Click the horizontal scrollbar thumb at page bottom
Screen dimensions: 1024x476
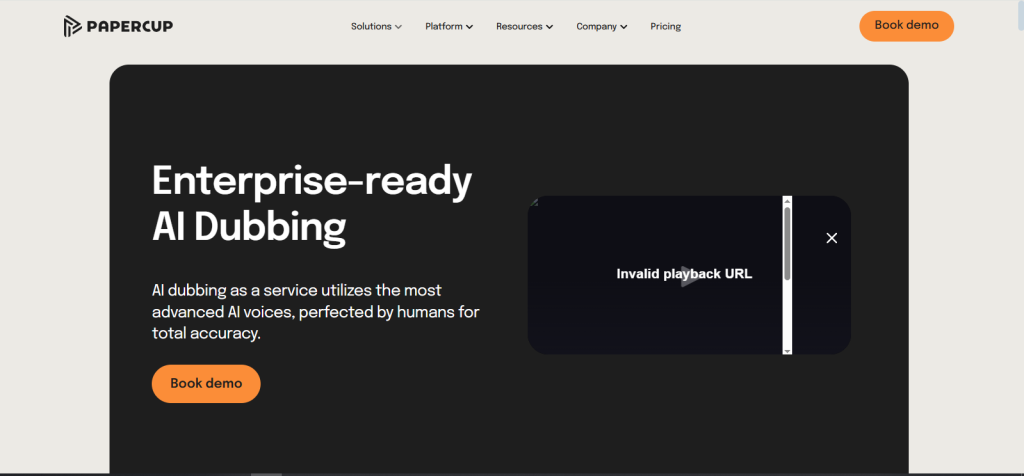pos(266,474)
